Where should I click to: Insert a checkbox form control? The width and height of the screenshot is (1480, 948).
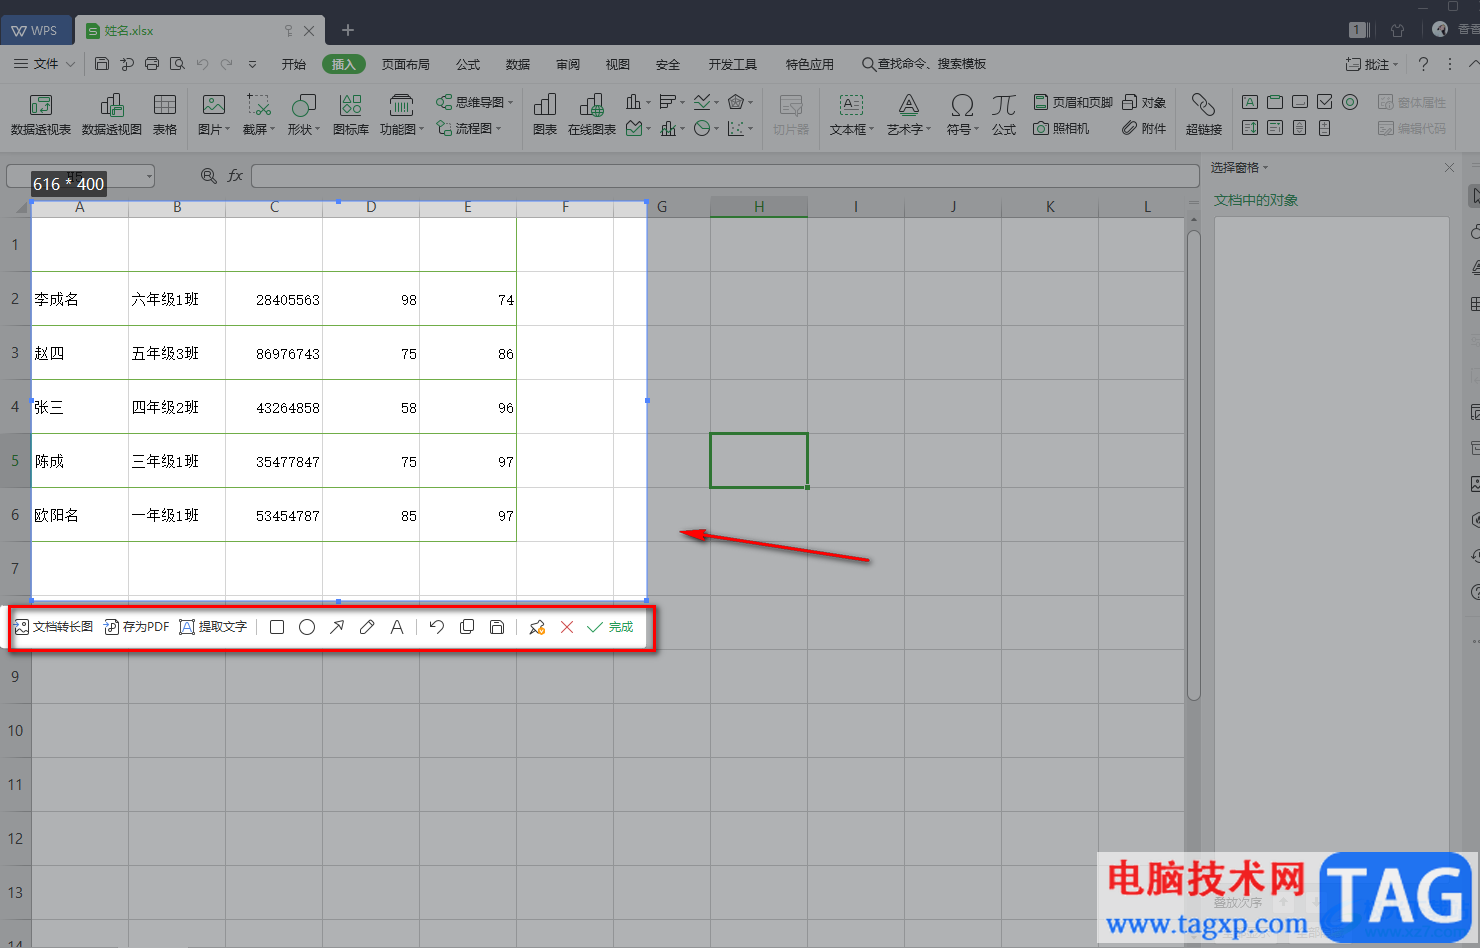tap(1325, 102)
